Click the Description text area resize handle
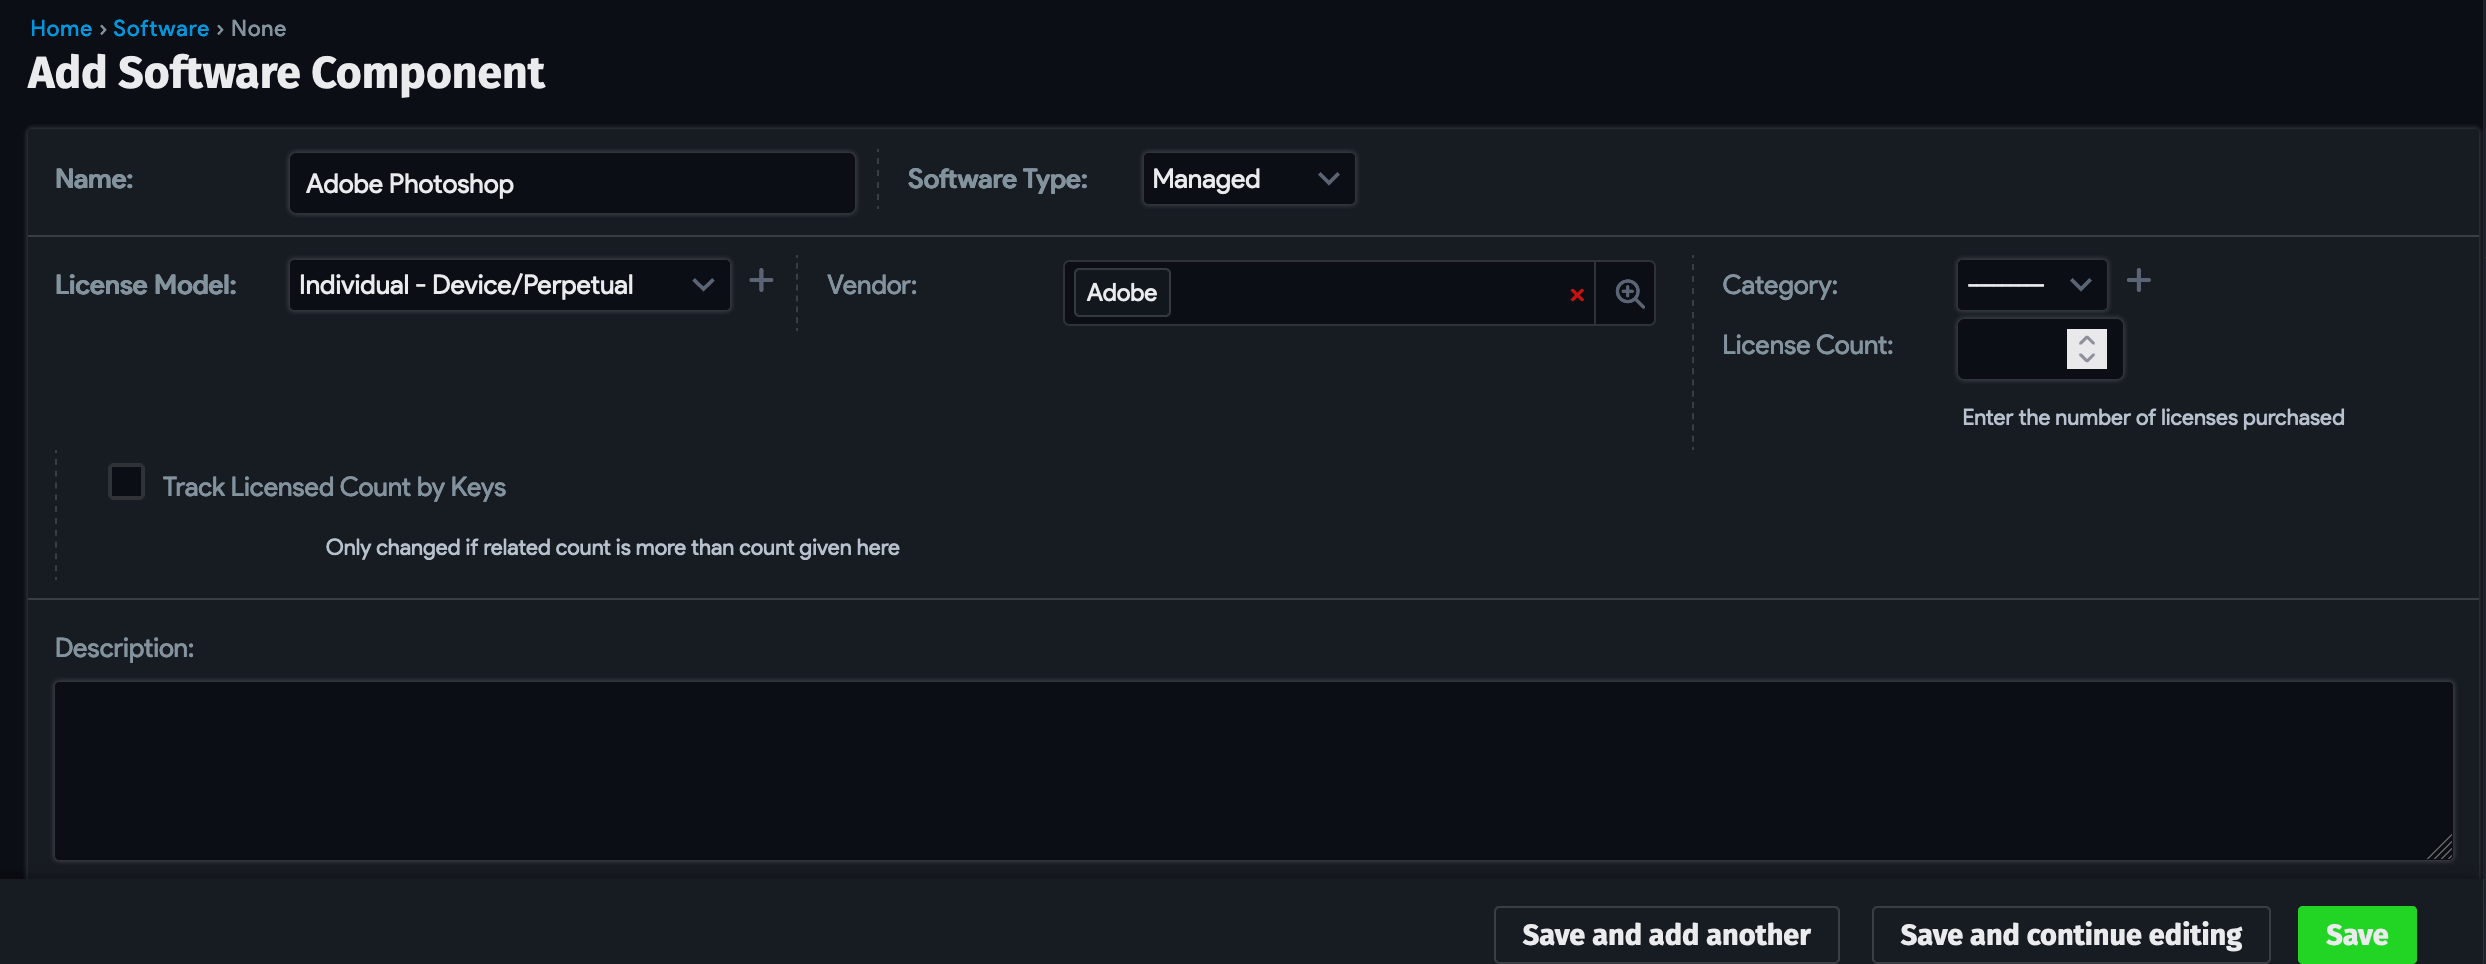The height and width of the screenshot is (964, 2486). pyautogui.click(x=2440, y=847)
